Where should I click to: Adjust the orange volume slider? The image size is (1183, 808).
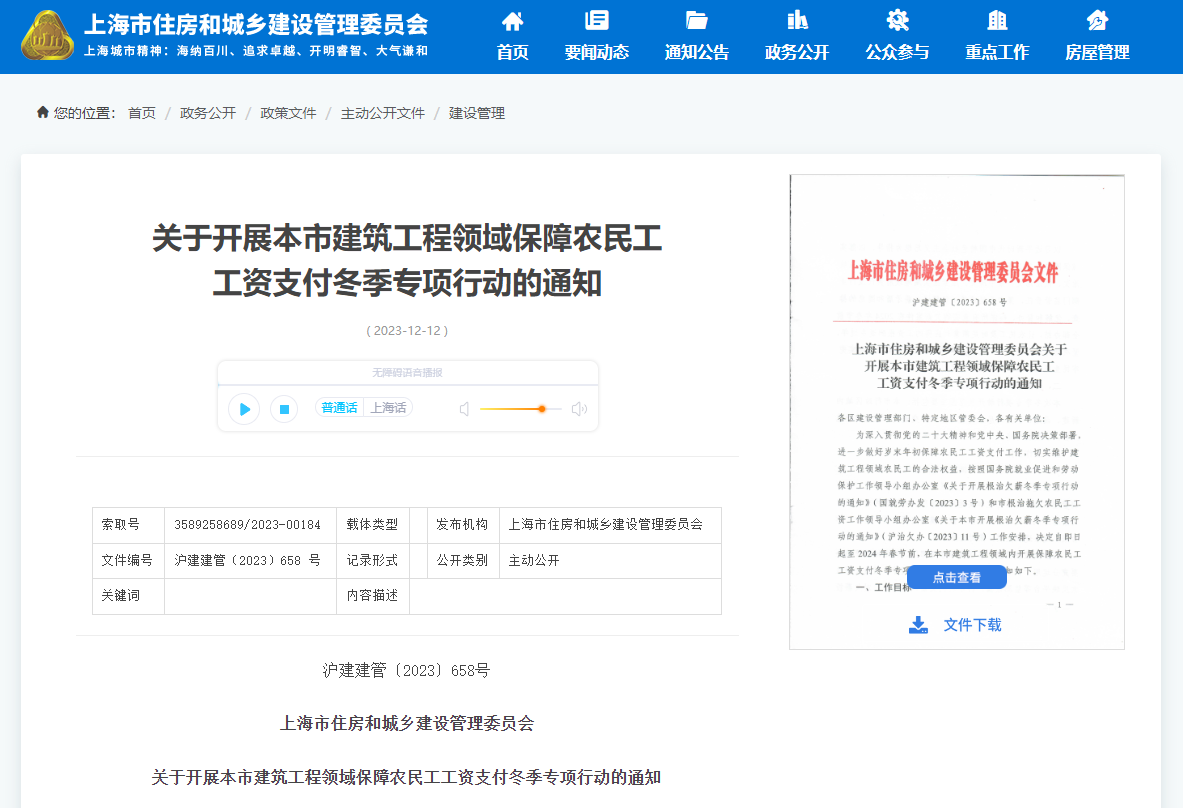[x=542, y=409]
